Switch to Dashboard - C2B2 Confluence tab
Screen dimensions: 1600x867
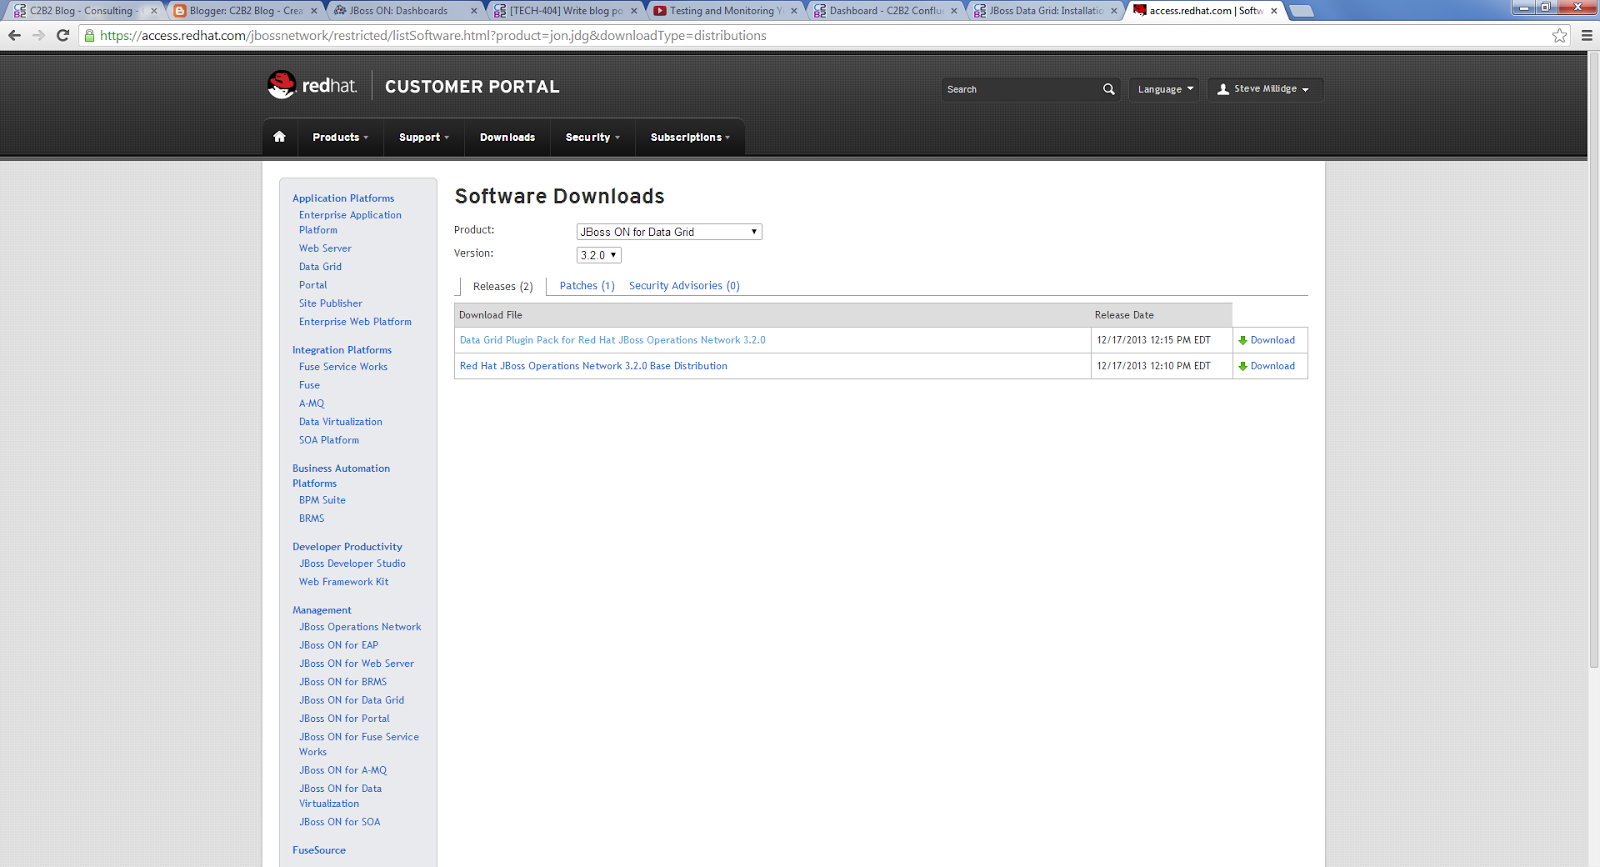point(885,11)
